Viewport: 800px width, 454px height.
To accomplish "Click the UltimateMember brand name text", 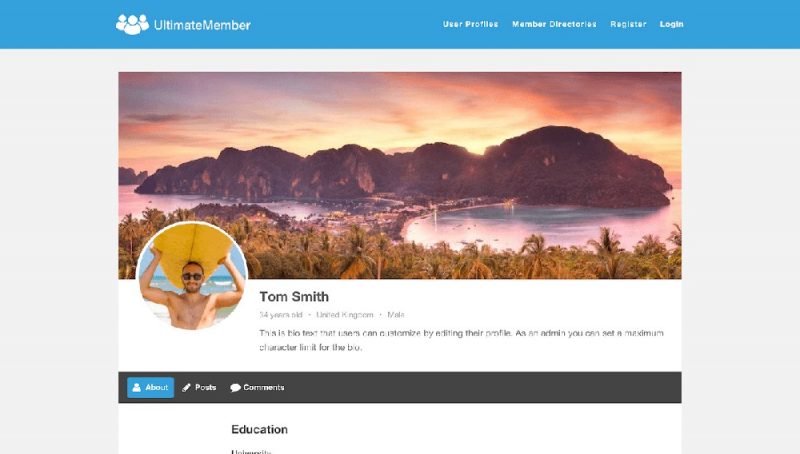I will (202, 25).
